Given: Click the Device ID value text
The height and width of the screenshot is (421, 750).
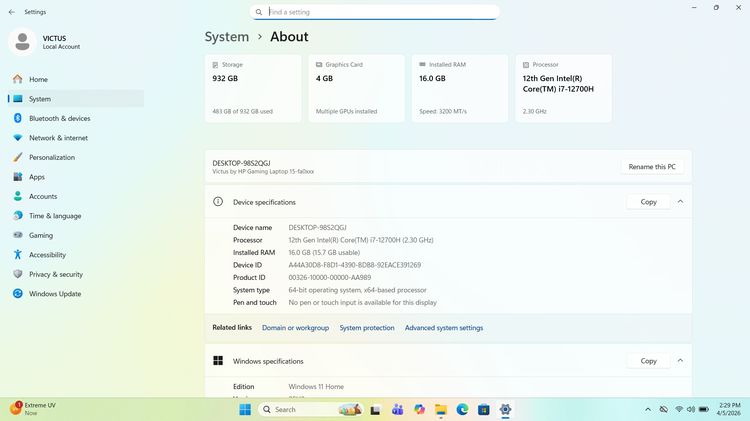Looking at the screenshot, I should [x=354, y=265].
